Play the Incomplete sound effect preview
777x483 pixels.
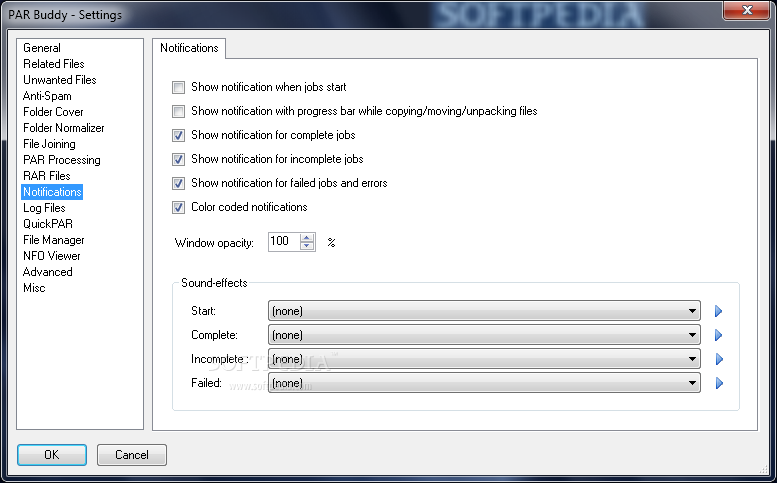[719, 359]
